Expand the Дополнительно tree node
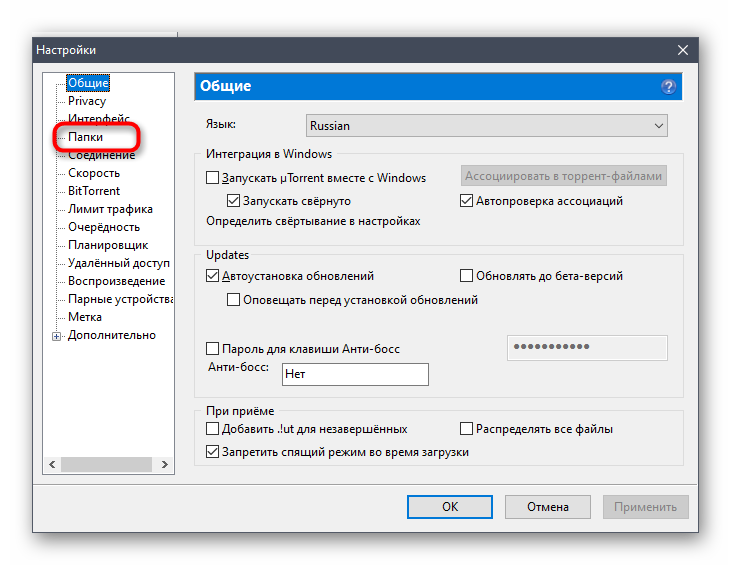Image resolution: width=731 pixels, height=565 pixels. pyautogui.click(x=56, y=336)
